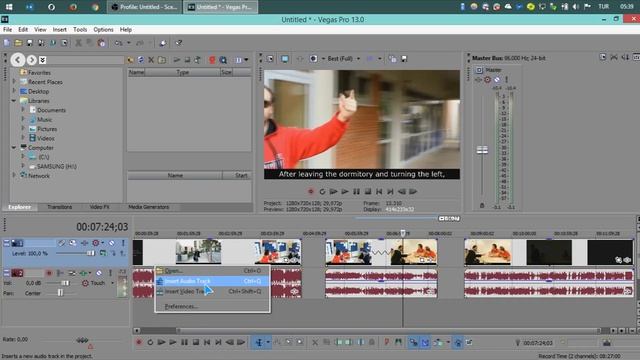This screenshot has height=360, width=640.
Task: Mute the video track 1
Action: coord(111,243)
